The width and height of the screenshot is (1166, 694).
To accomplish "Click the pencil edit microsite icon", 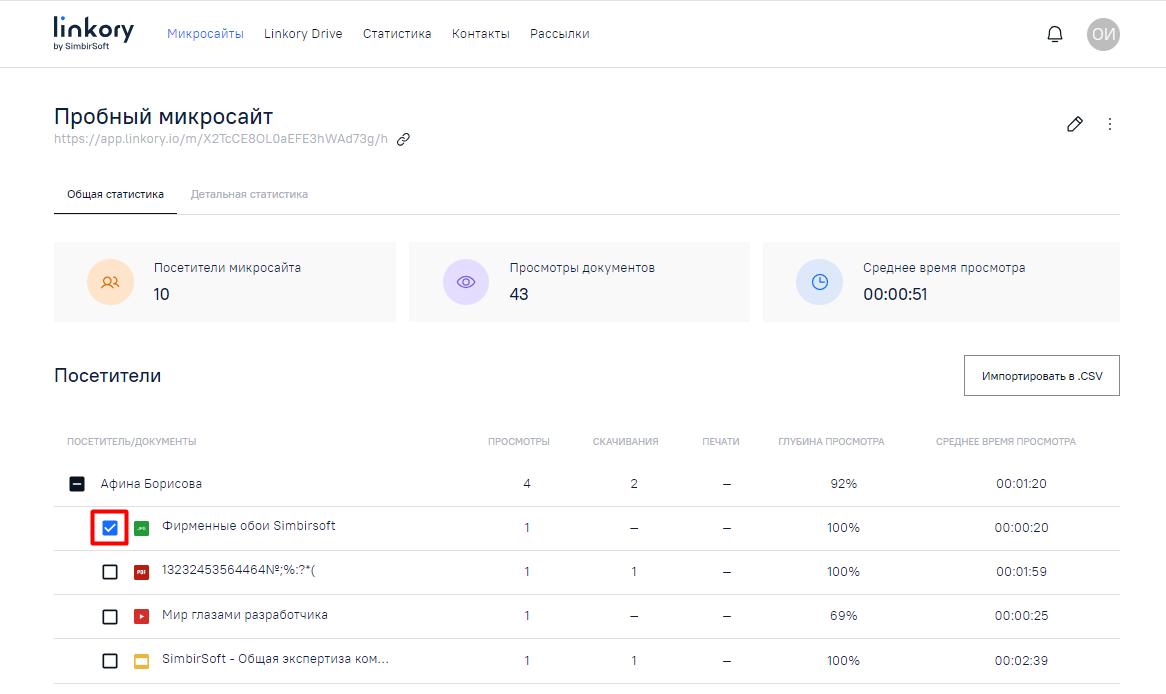I will pyautogui.click(x=1075, y=124).
